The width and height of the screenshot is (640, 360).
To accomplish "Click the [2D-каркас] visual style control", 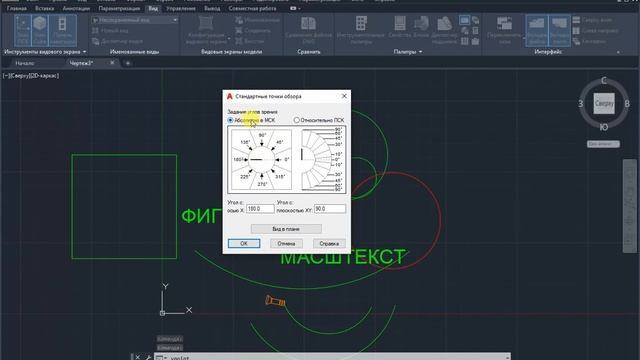I will click(x=44, y=76).
